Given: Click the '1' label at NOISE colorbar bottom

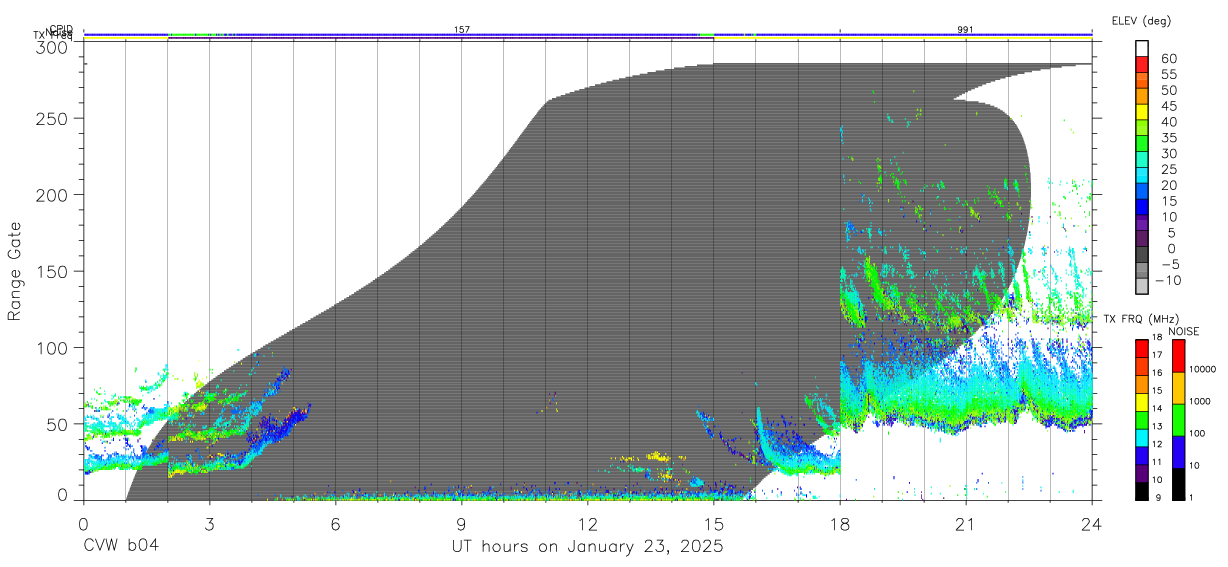Looking at the screenshot, I should tap(1192, 498).
